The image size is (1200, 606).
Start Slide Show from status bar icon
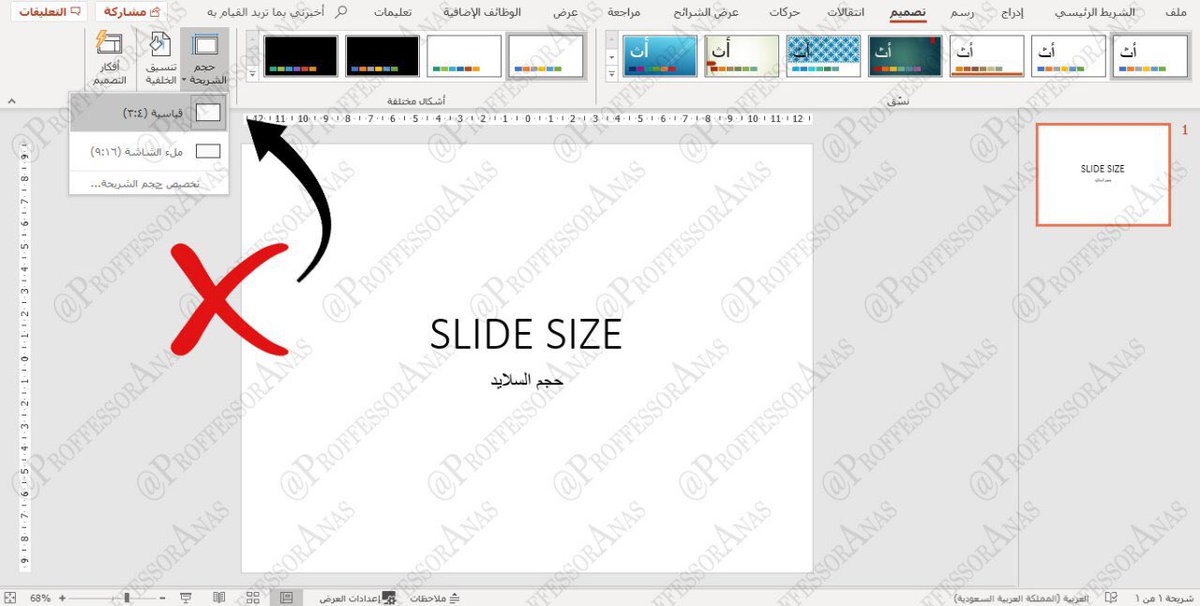point(186,598)
